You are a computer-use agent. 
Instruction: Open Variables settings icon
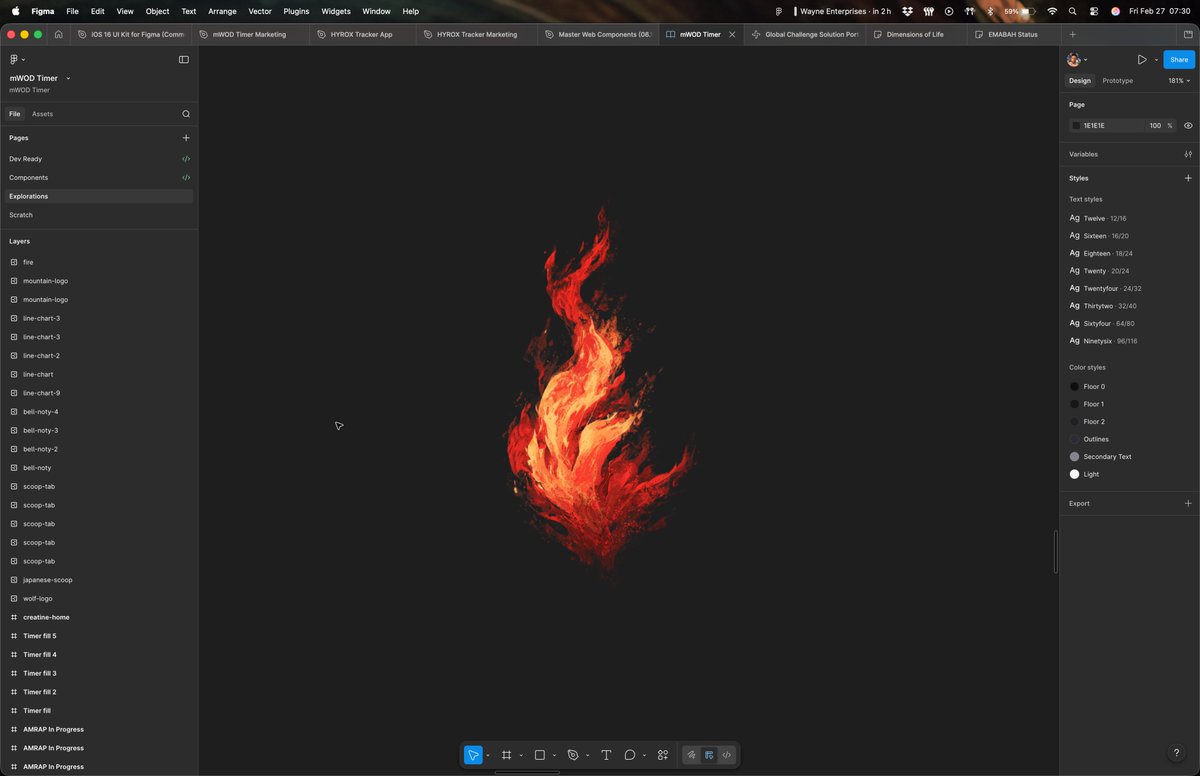(x=1188, y=154)
